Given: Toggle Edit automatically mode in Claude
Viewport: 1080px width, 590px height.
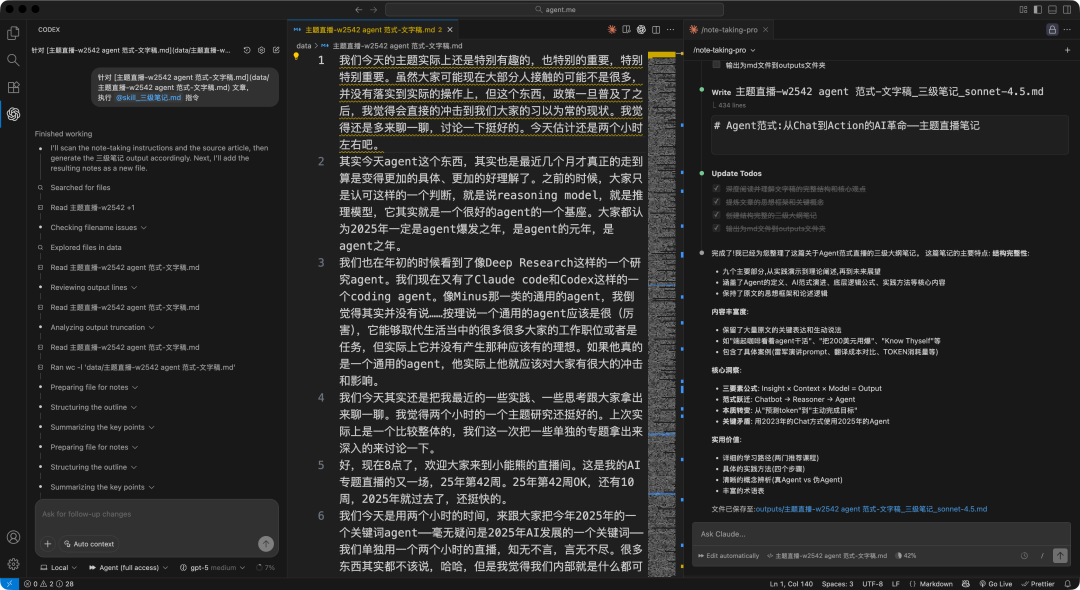Looking at the screenshot, I should [x=728, y=556].
